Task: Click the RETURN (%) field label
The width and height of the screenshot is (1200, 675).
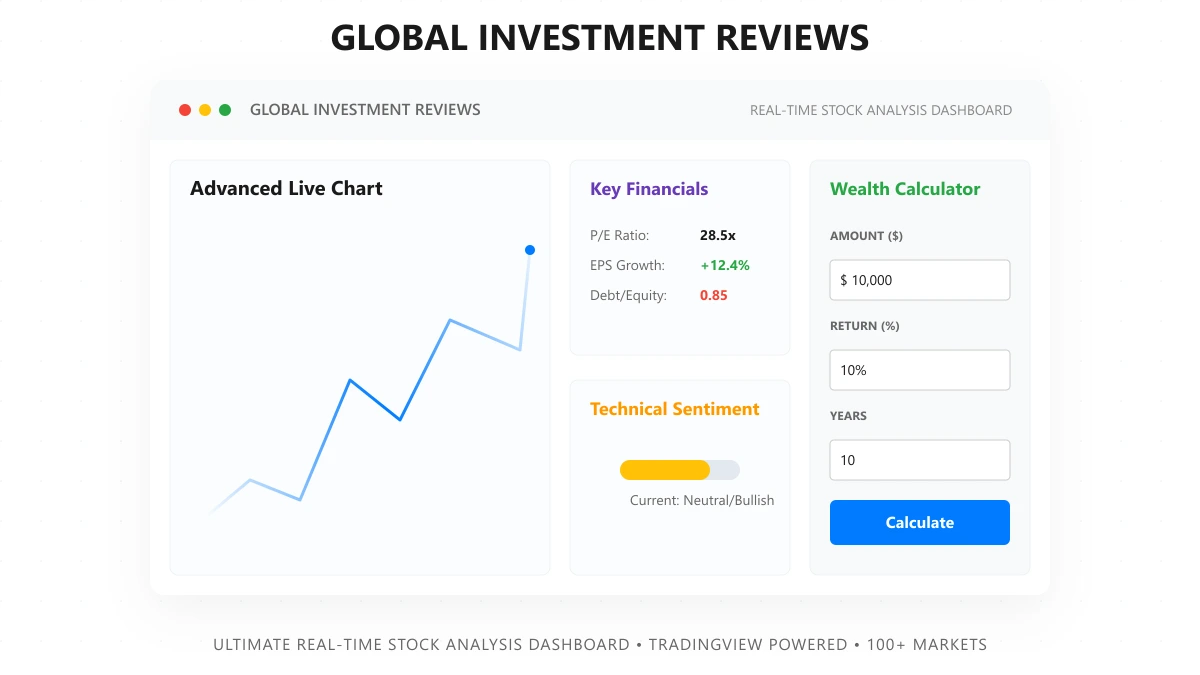Action: 865,326
